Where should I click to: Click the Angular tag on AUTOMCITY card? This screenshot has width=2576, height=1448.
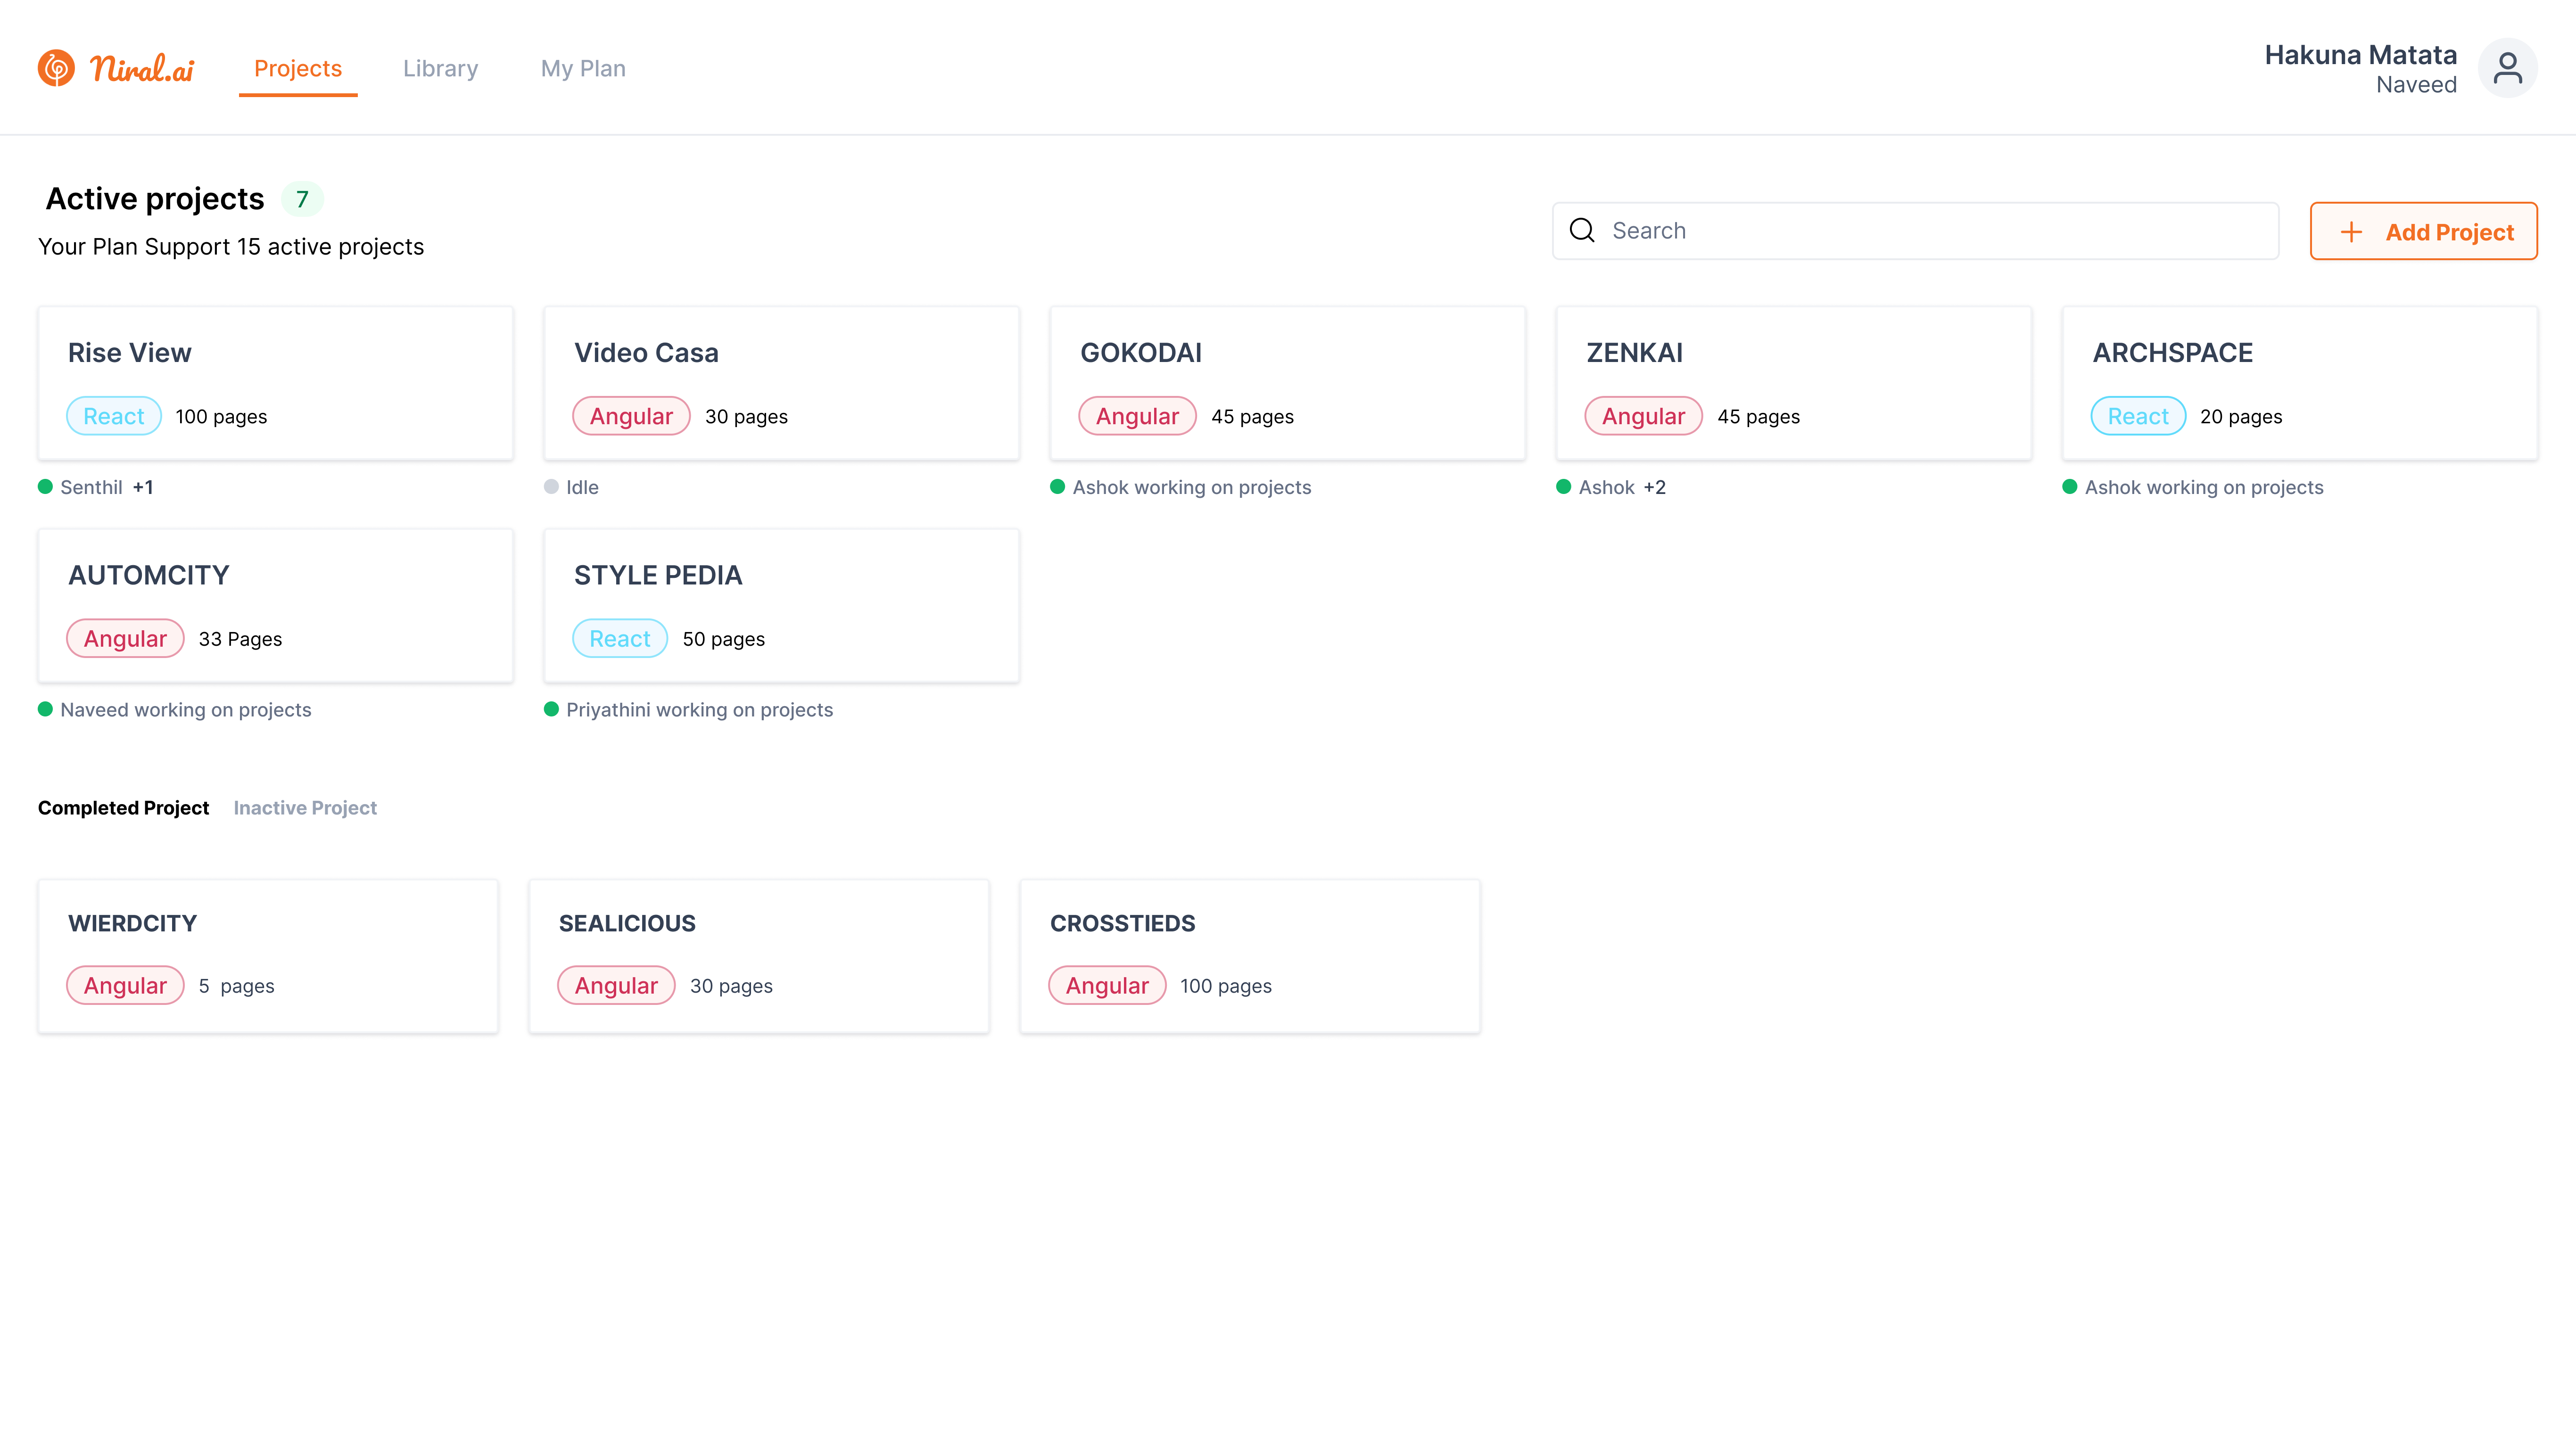pyautogui.click(x=125, y=639)
